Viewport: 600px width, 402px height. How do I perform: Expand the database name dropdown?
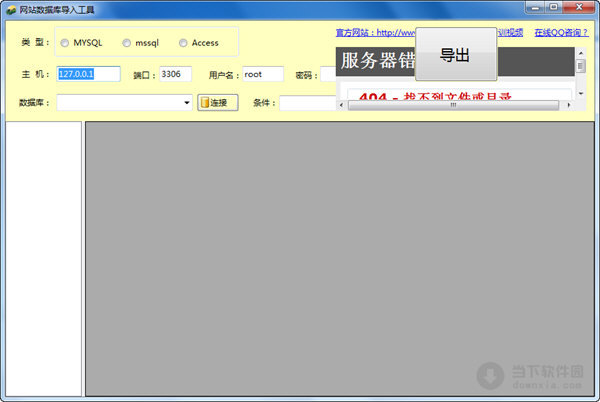click(187, 102)
